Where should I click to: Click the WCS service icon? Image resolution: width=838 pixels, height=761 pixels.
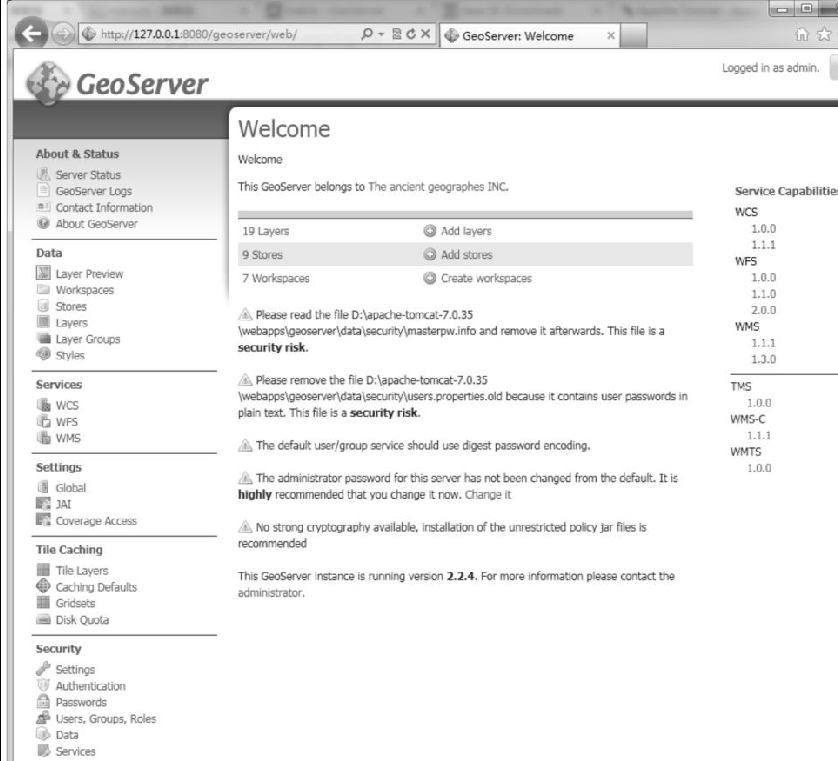(x=43, y=405)
